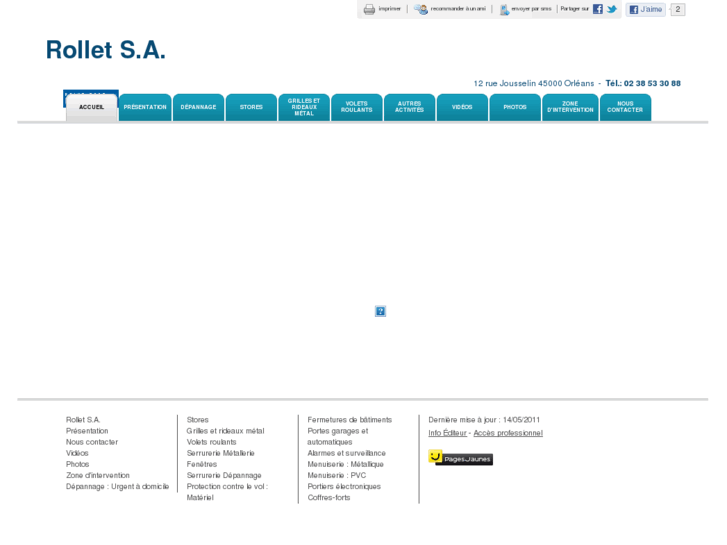727x545 pixels.
Task: Open footer link 'Photos'
Action: coord(77,464)
